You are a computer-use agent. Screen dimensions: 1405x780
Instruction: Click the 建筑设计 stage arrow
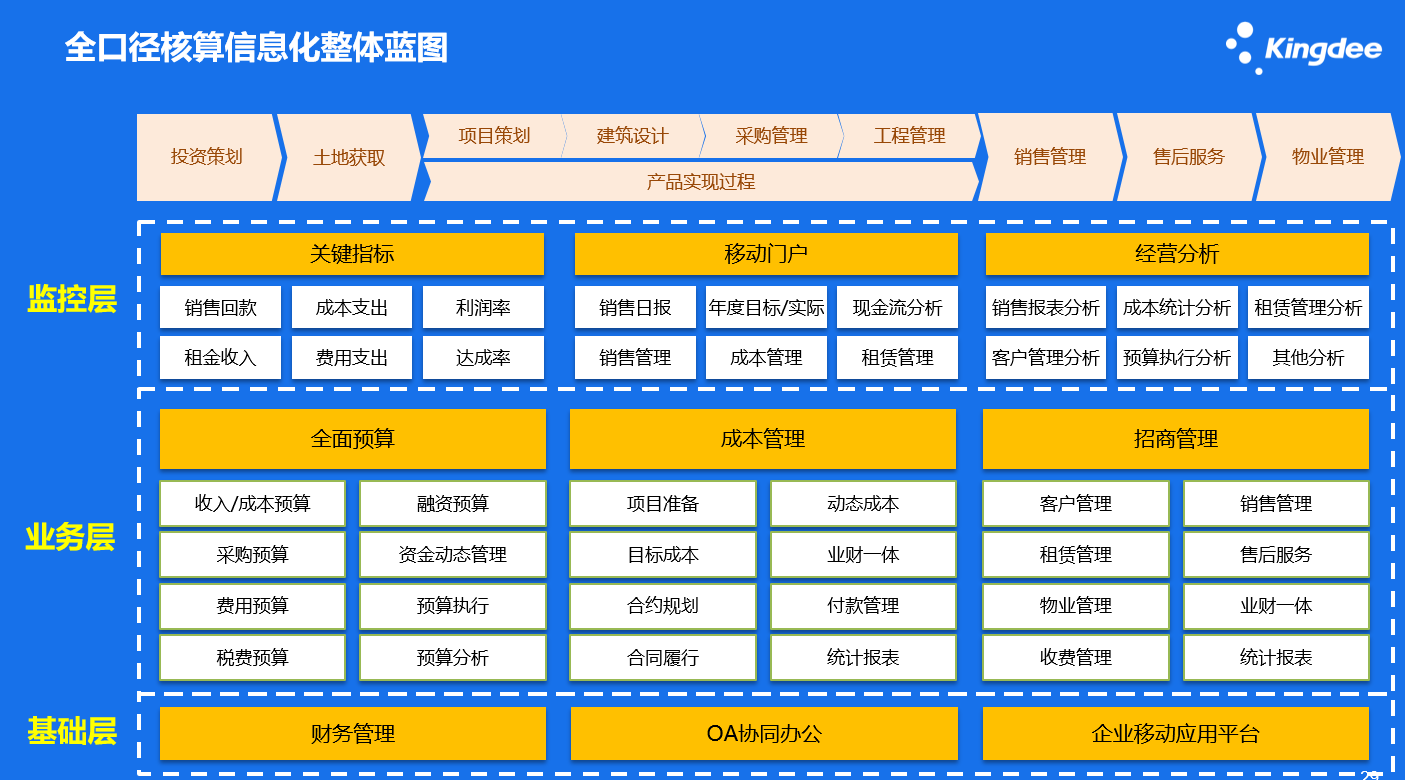point(632,136)
